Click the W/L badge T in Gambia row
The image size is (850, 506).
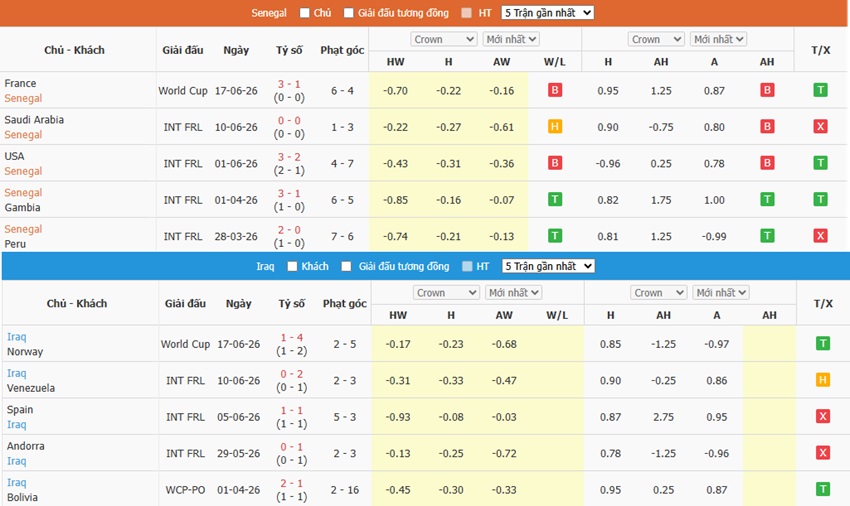coord(555,199)
